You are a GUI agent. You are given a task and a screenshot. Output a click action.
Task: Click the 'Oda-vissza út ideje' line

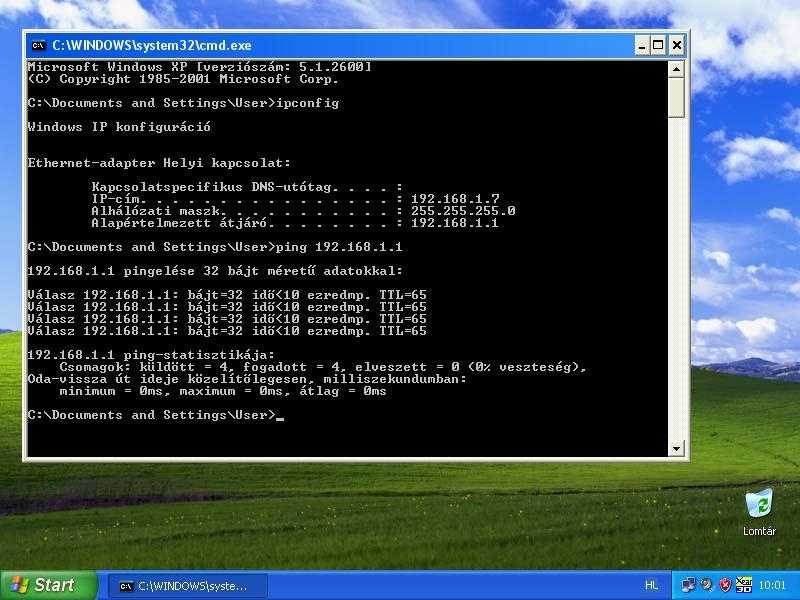coord(247,379)
